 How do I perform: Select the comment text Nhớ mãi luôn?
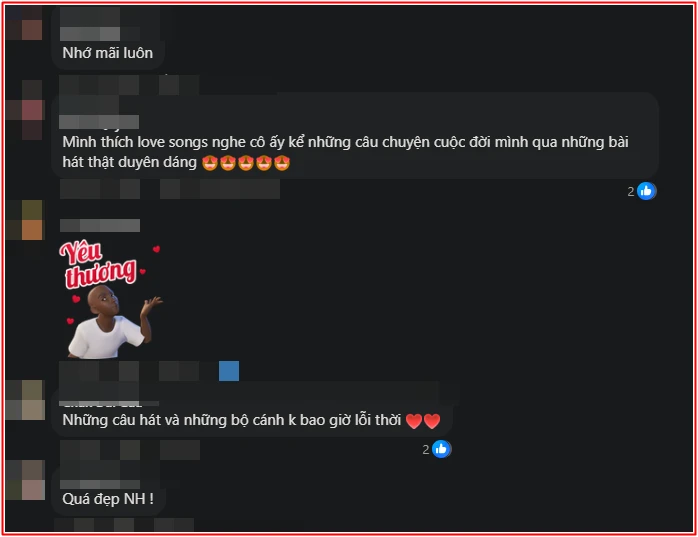pyautogui.click(x=108, y=53)
